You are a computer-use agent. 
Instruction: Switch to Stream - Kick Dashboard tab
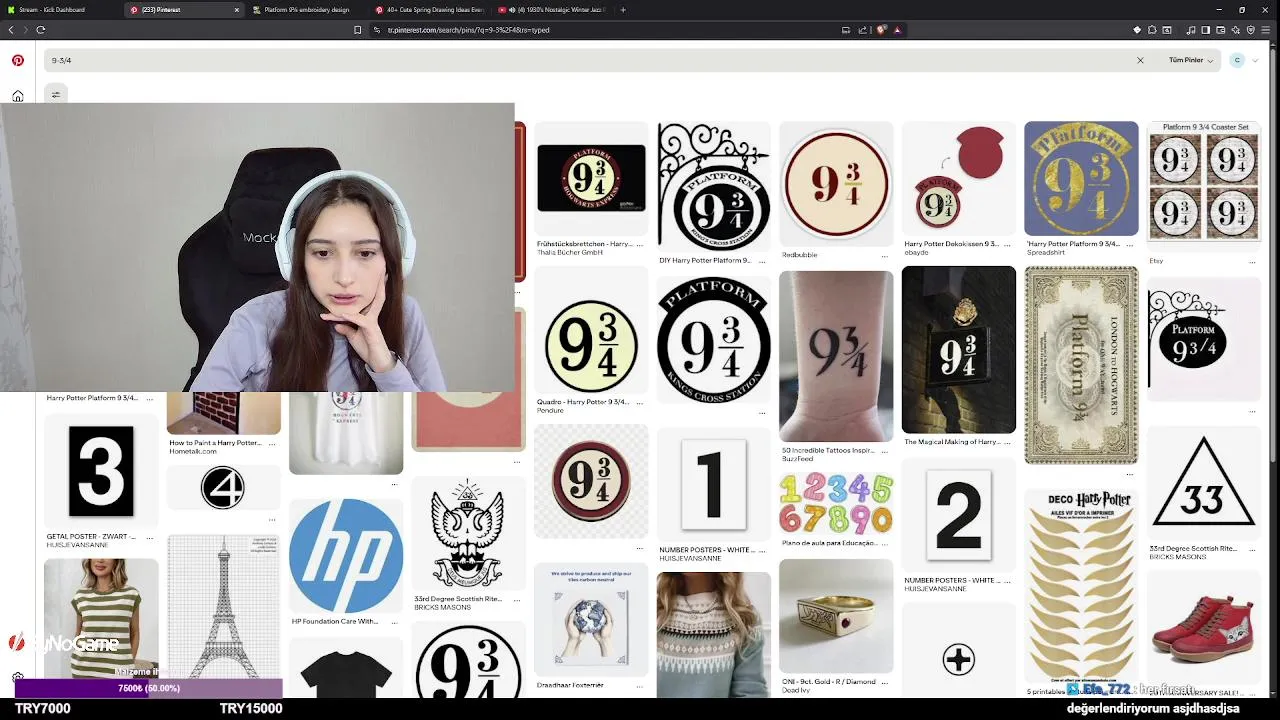pyautogui.click(x=59, y=10)
